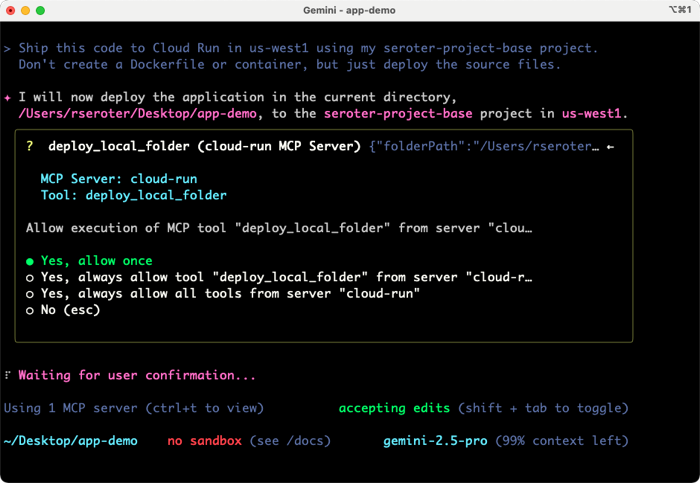700x483 pixels.
Task: Click the spinner icon beside Waiting for user confirmation
Action: [8, 376]
